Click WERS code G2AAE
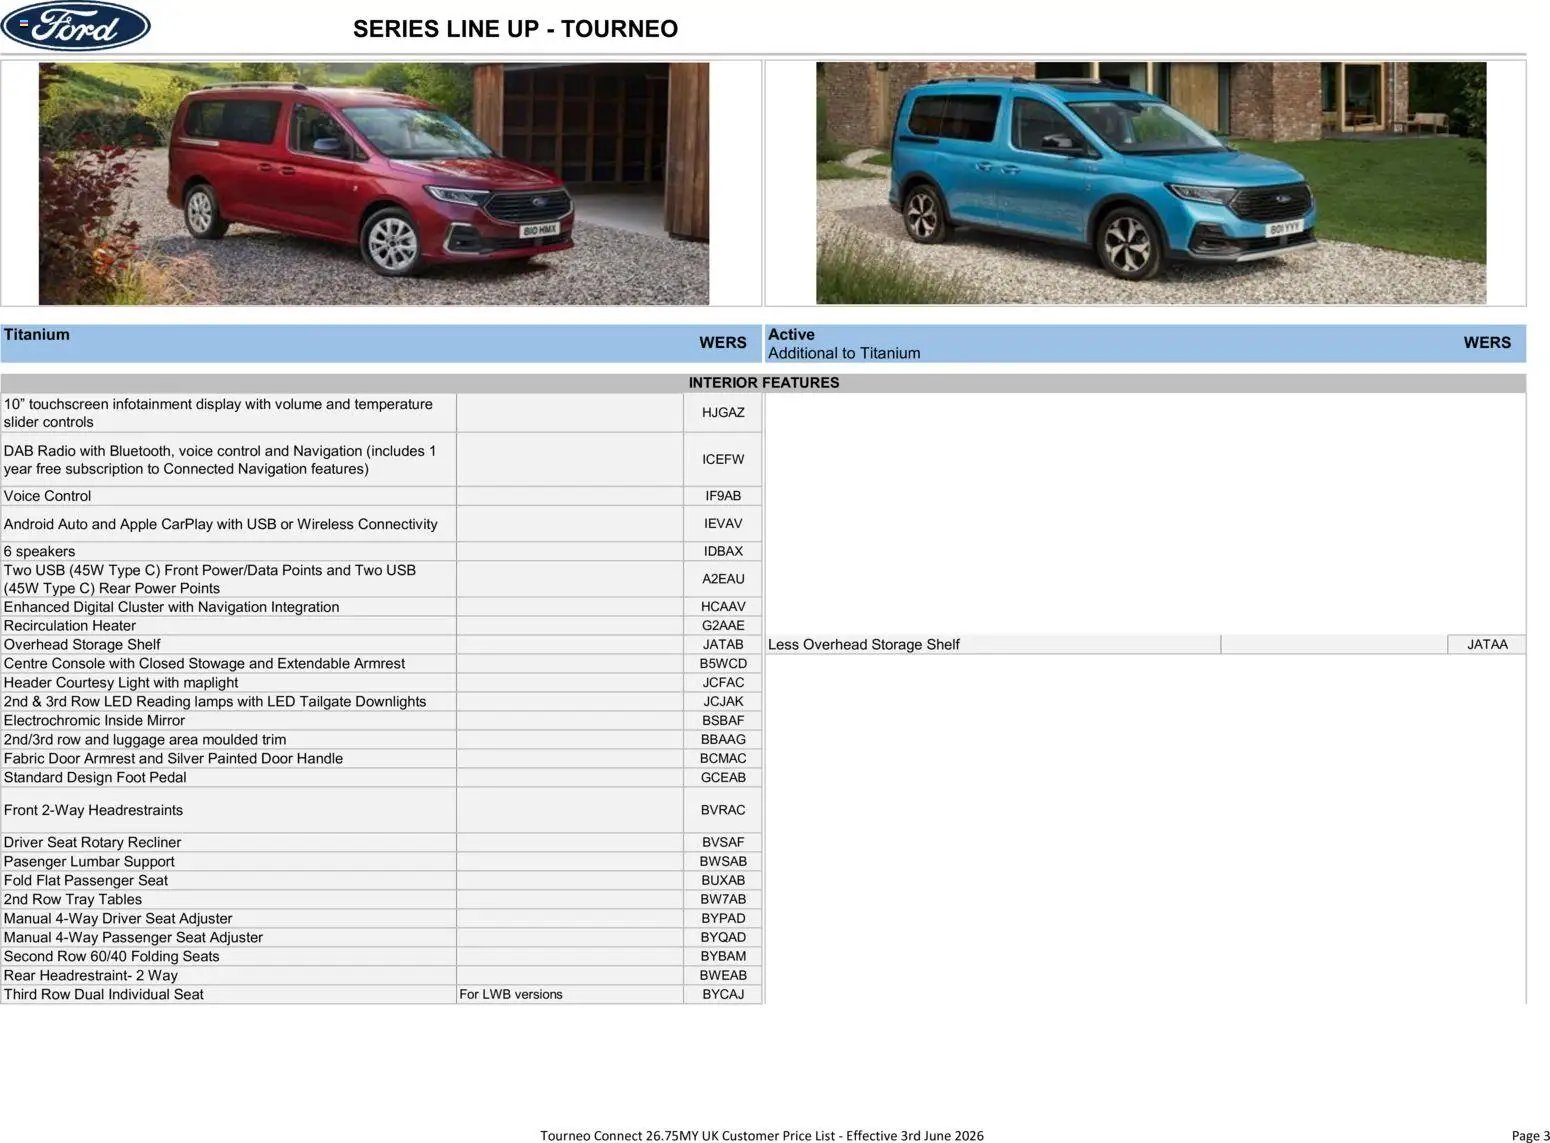This screenshot has height=1143, width=1550. (723, 626)
